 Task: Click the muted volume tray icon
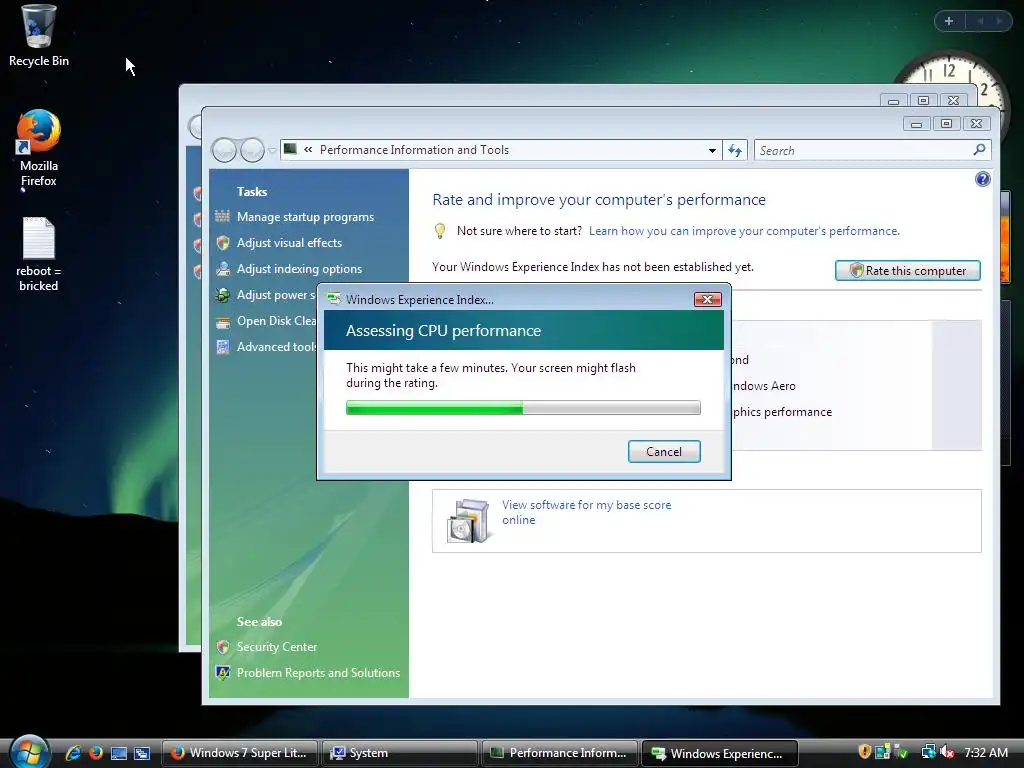tap(947, 752)
